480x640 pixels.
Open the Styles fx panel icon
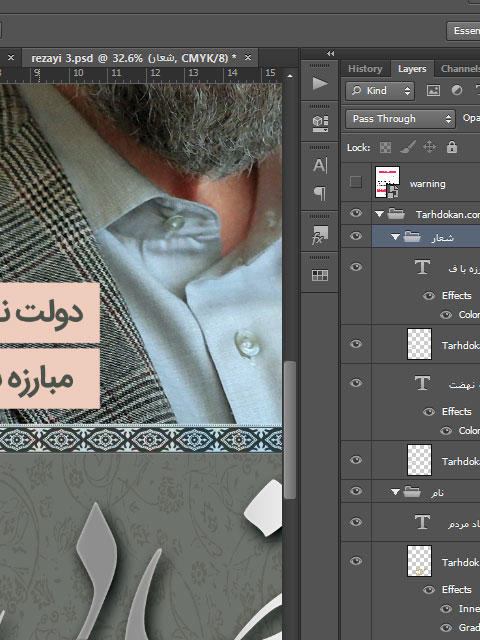click(x=320, y=235)
